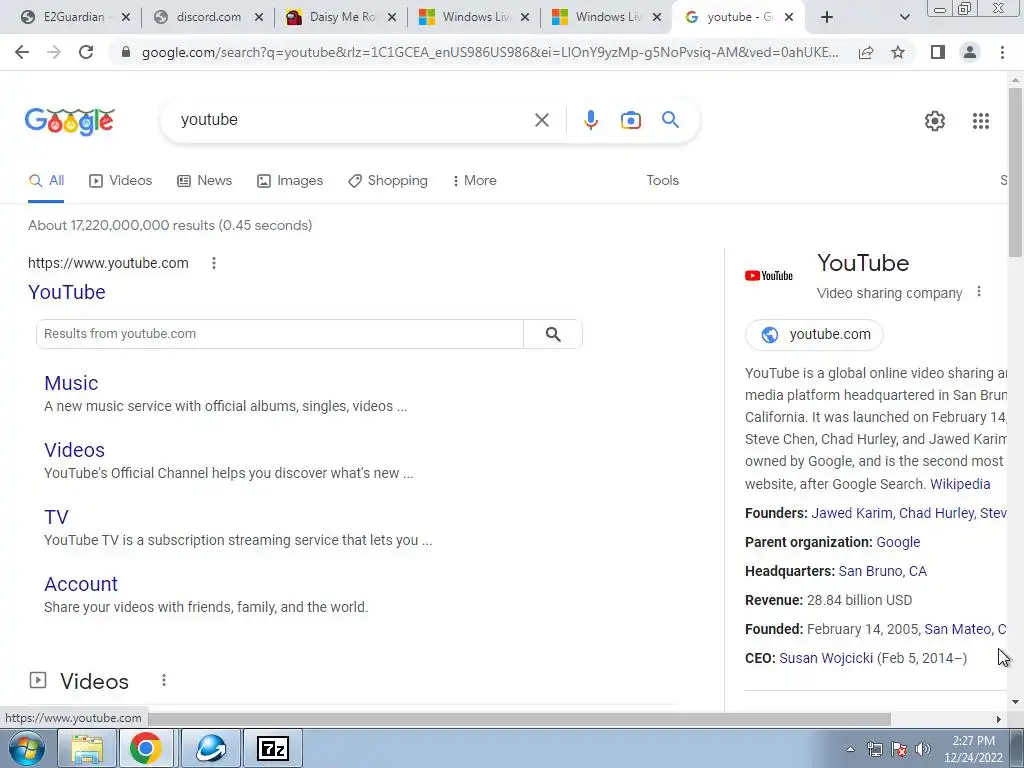
Task: Go back to the previous page
Action: click(22, 52)
